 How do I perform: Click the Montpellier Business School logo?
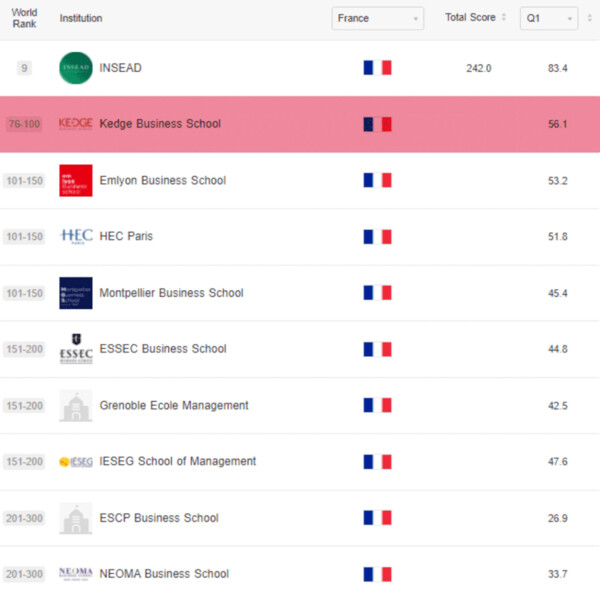click(76, 293)
